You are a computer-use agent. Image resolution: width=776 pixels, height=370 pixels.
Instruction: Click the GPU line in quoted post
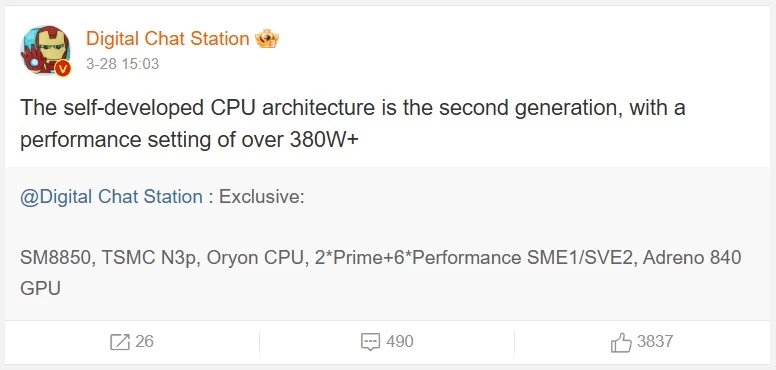click(x=41, y=288)
